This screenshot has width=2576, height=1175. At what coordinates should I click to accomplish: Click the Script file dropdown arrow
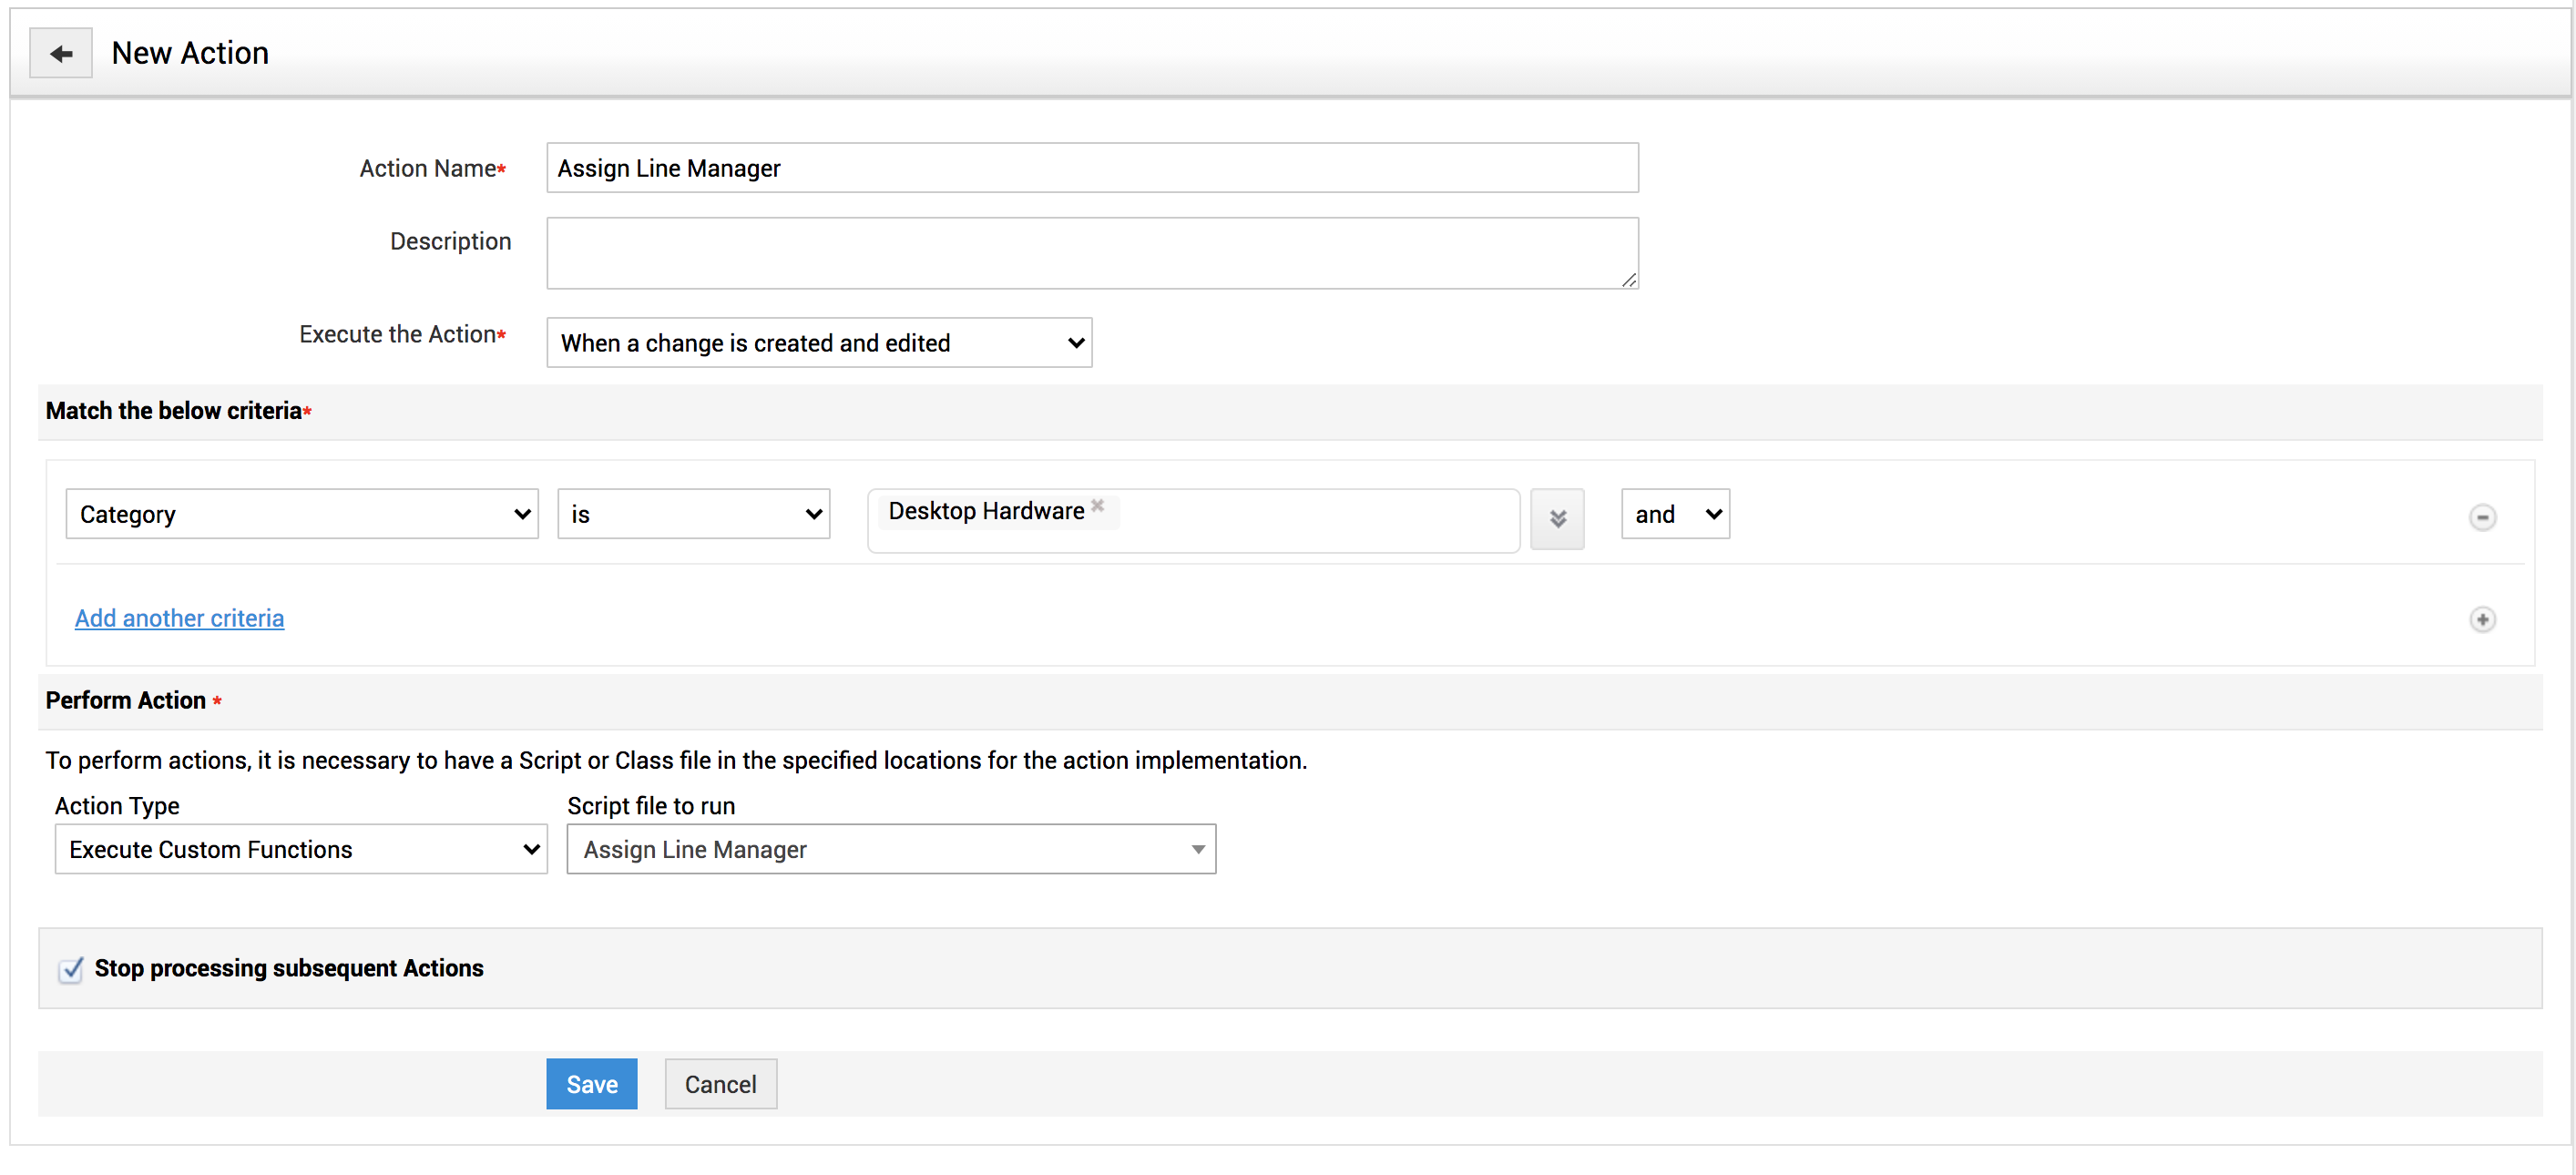coord(1197,849)
